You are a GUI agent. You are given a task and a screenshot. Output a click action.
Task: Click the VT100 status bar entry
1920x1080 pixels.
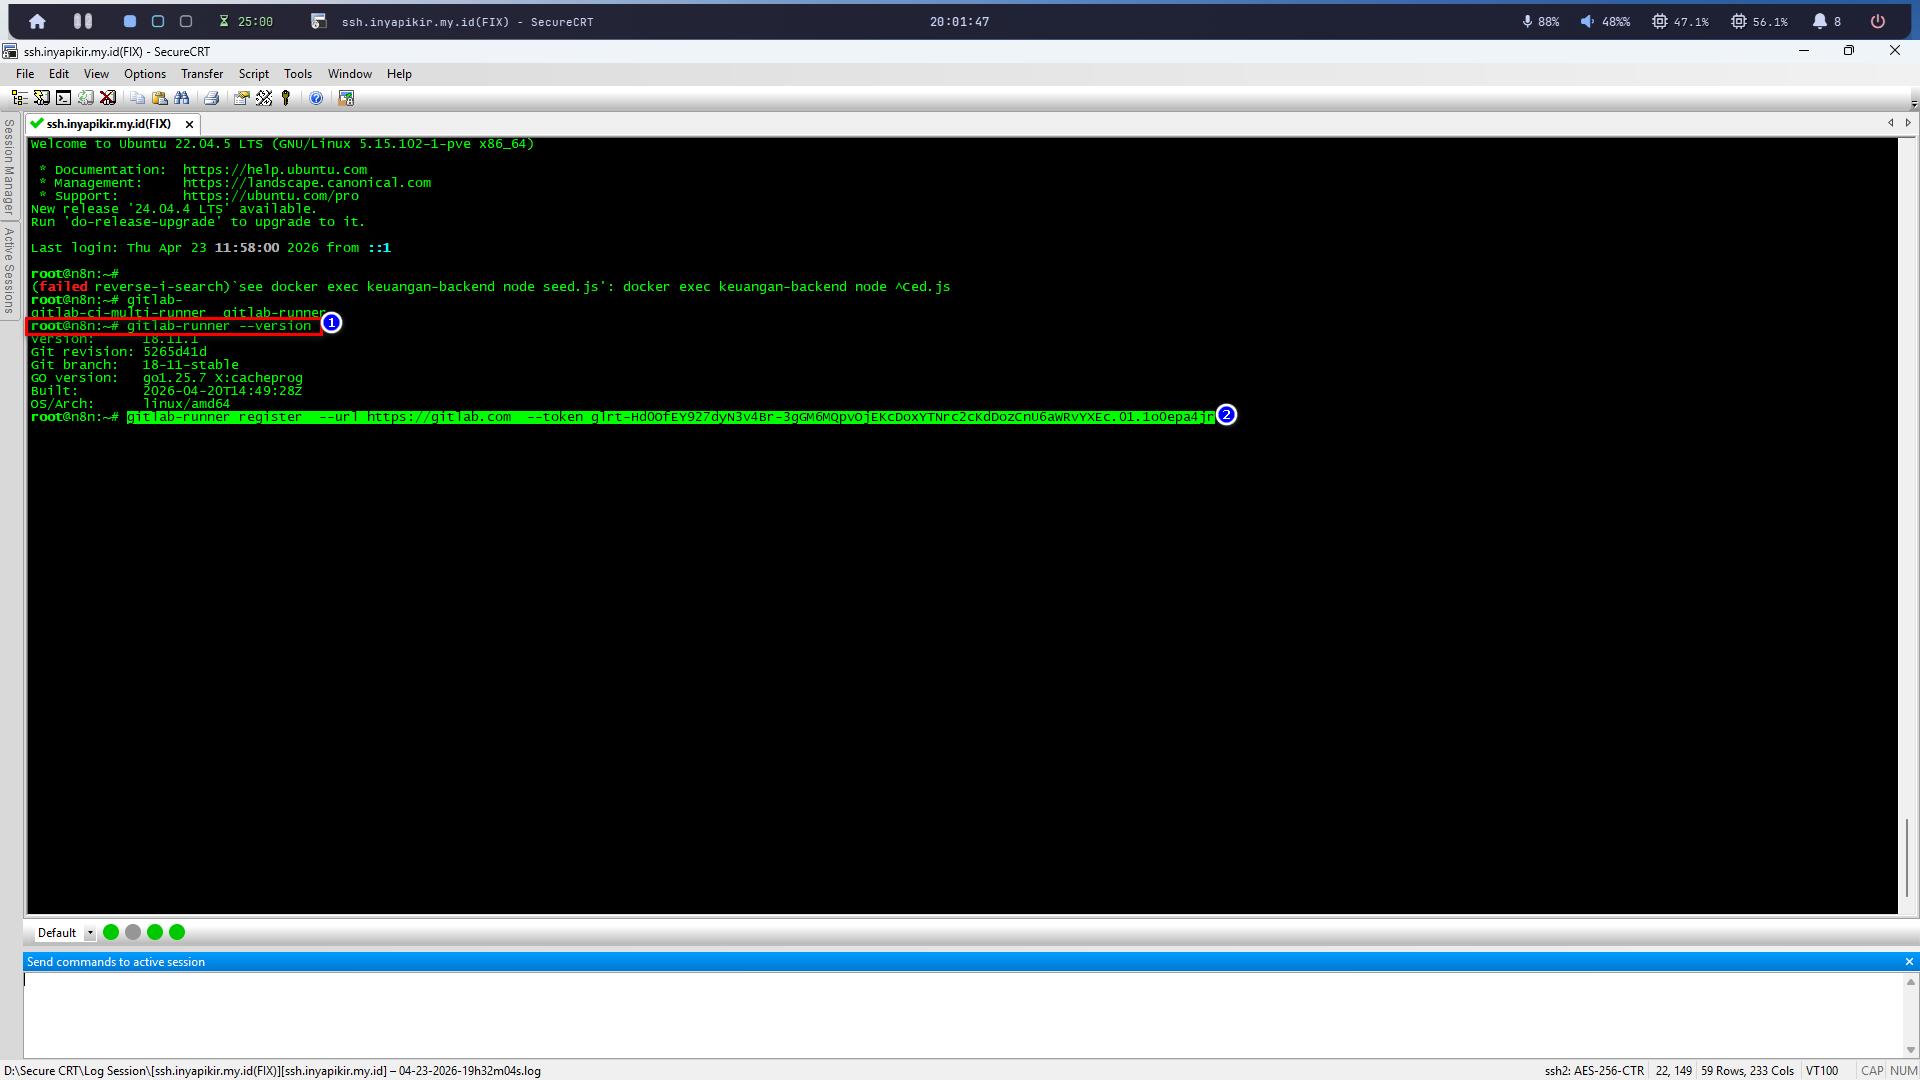(1822, 1071)
